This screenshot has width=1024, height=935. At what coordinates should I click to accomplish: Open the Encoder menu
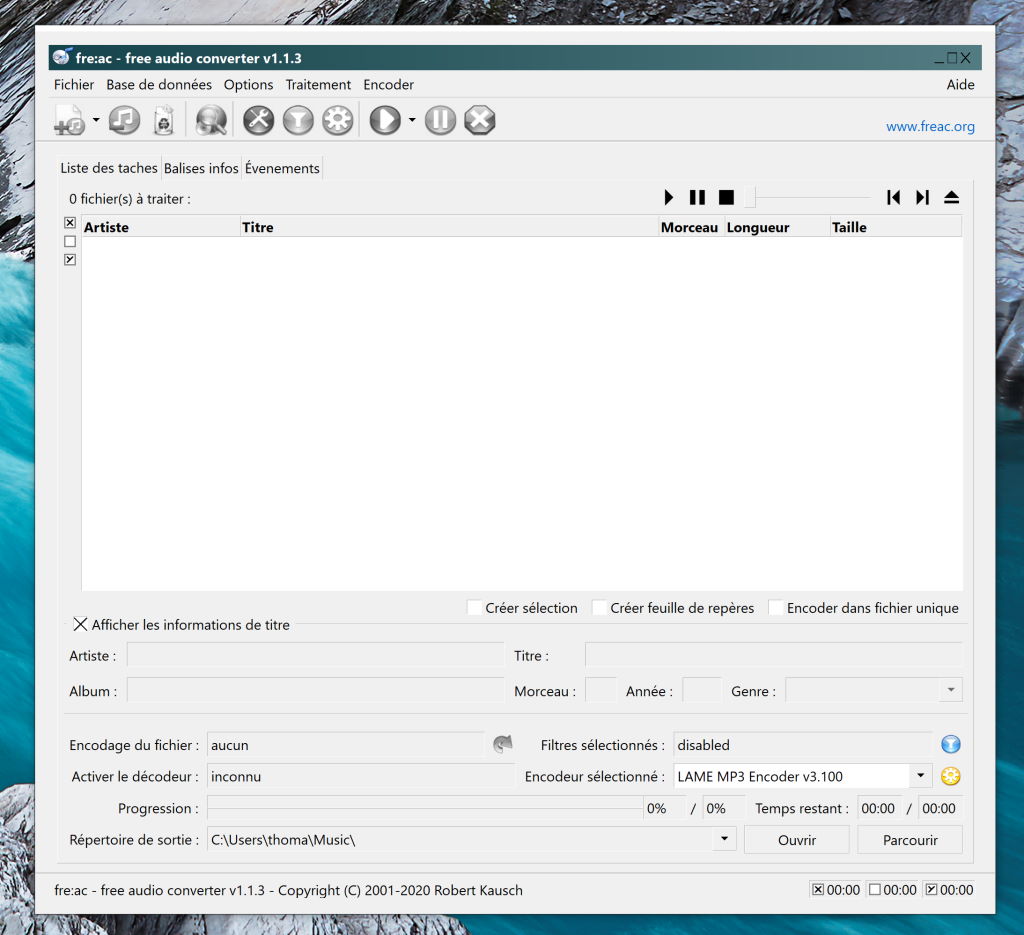(x=389, y=85)
